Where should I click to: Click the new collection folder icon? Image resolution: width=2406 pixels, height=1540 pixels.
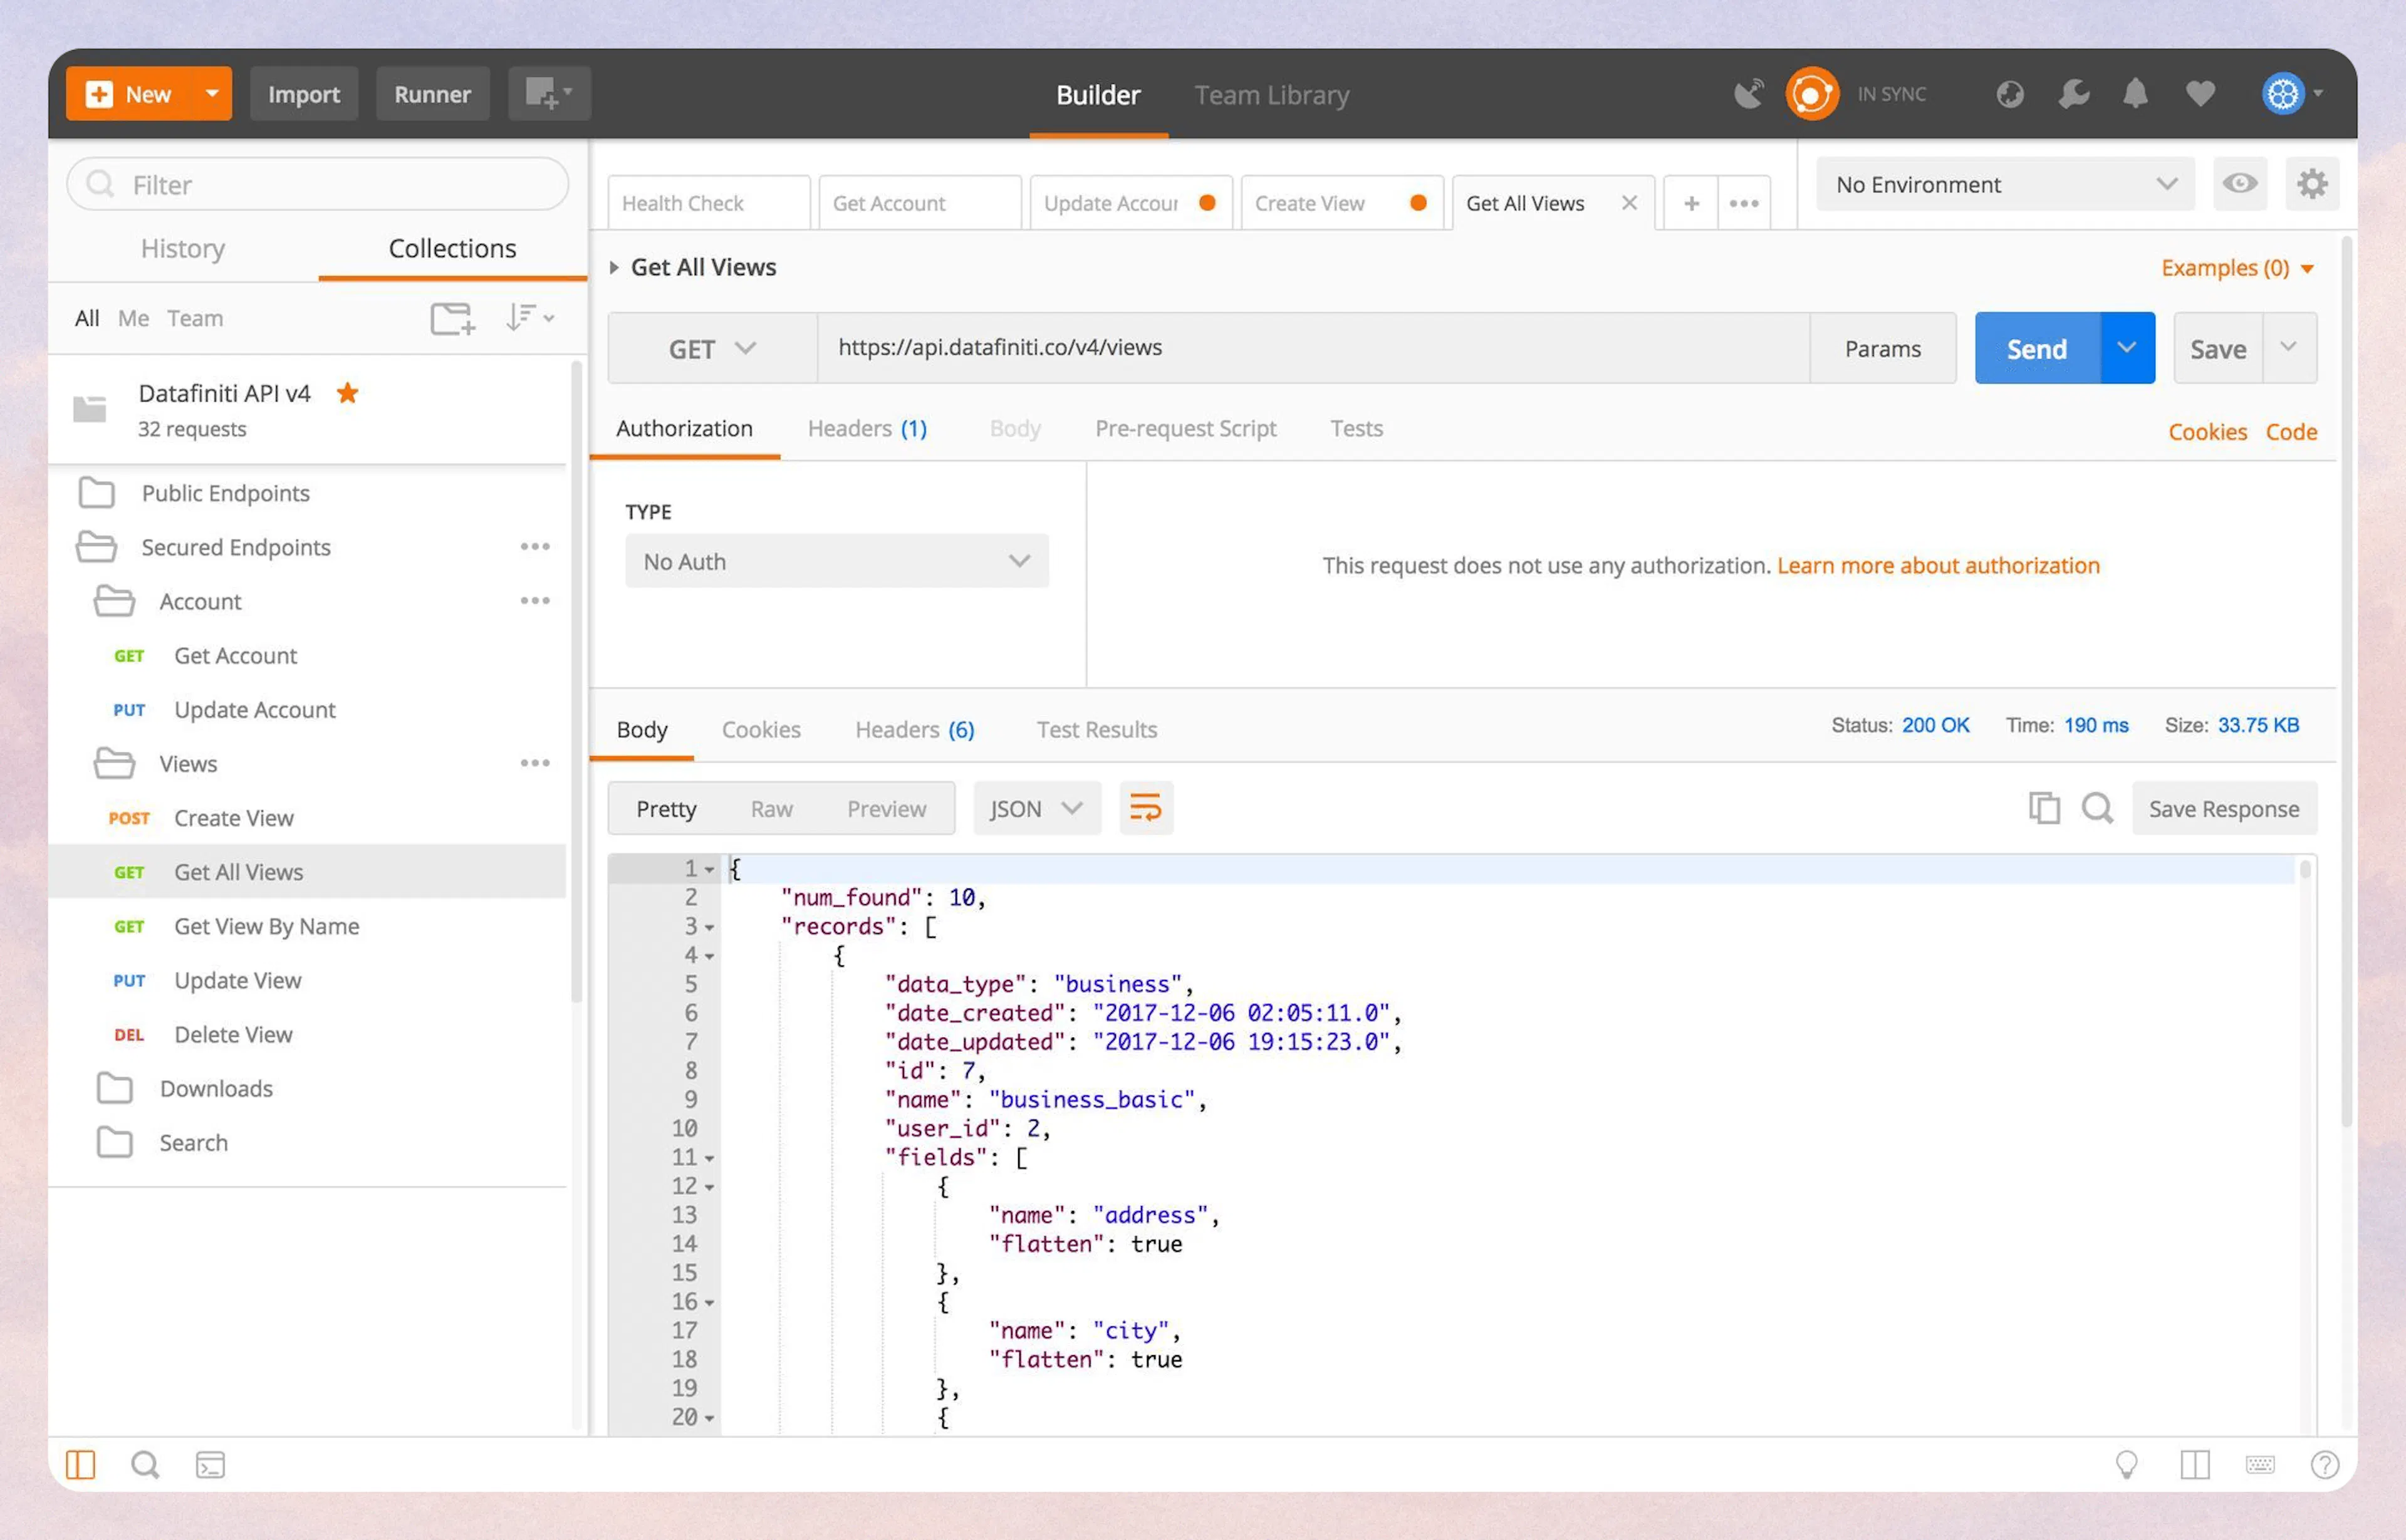pos(452,318)
